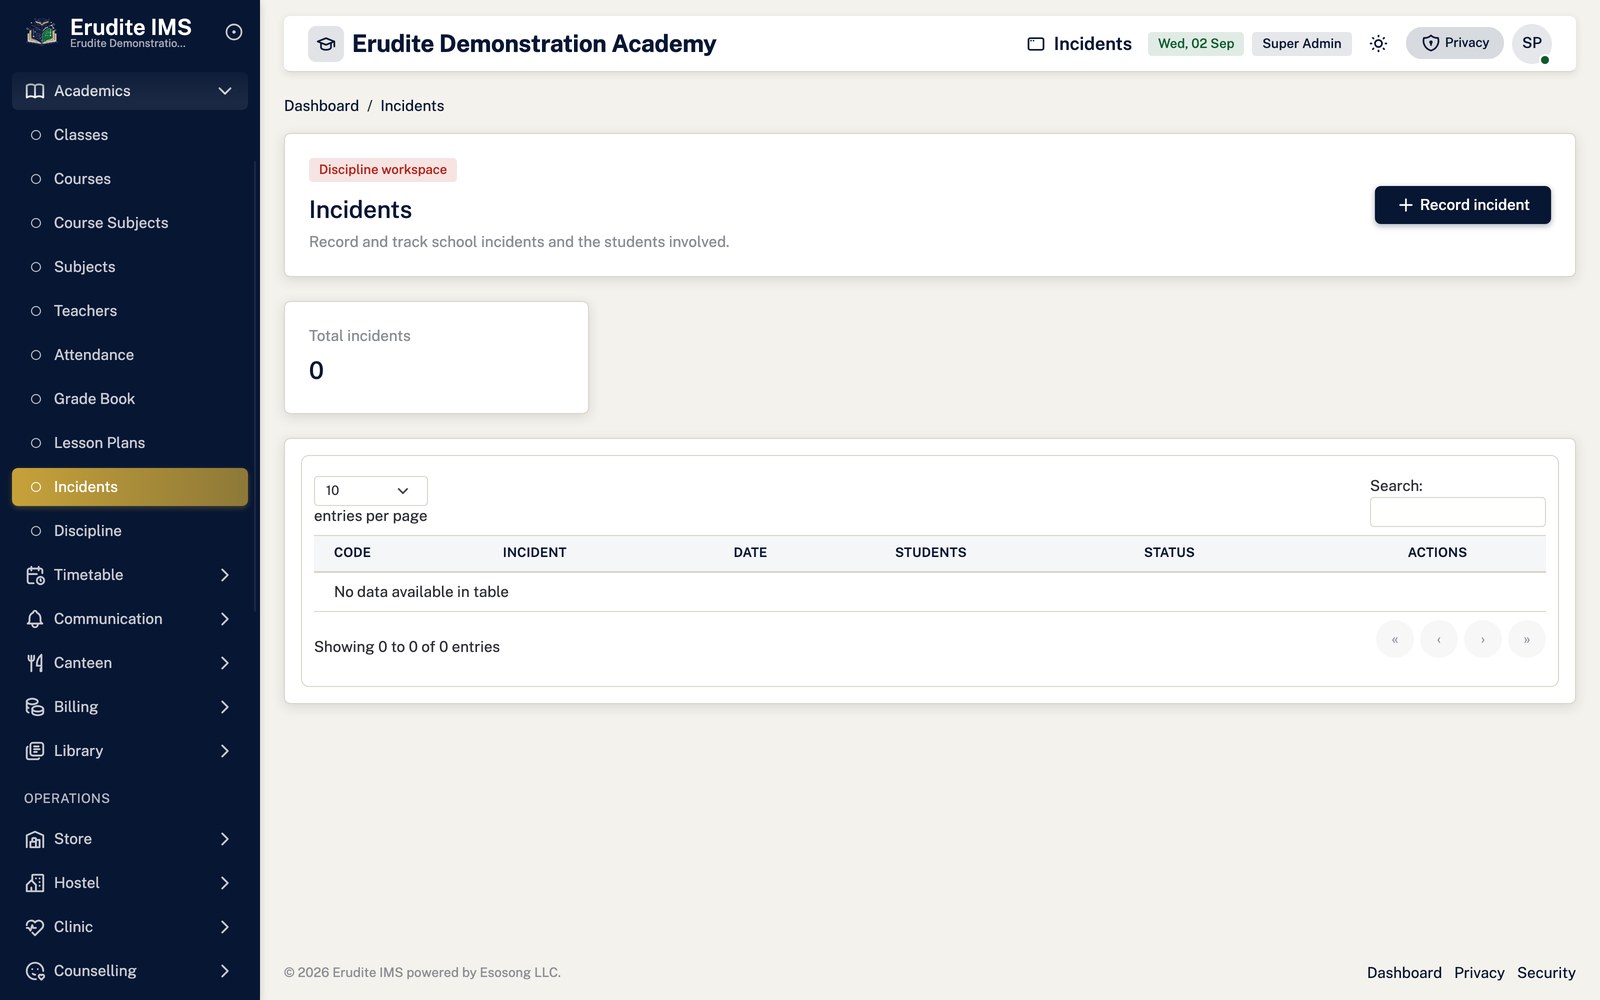Go to last page pagination button
Screen dimensions: 1600x1000
point(1527,640)
